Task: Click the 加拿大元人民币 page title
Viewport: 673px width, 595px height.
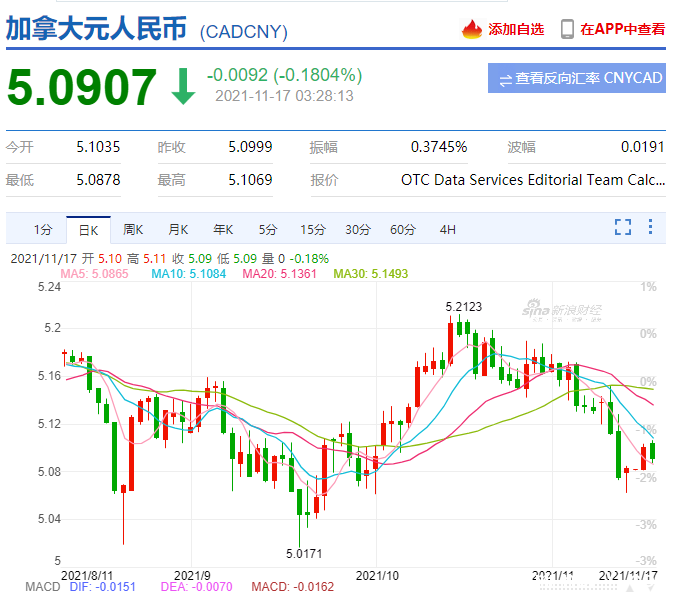Action: pyautogui.click(x=96, y=28)
